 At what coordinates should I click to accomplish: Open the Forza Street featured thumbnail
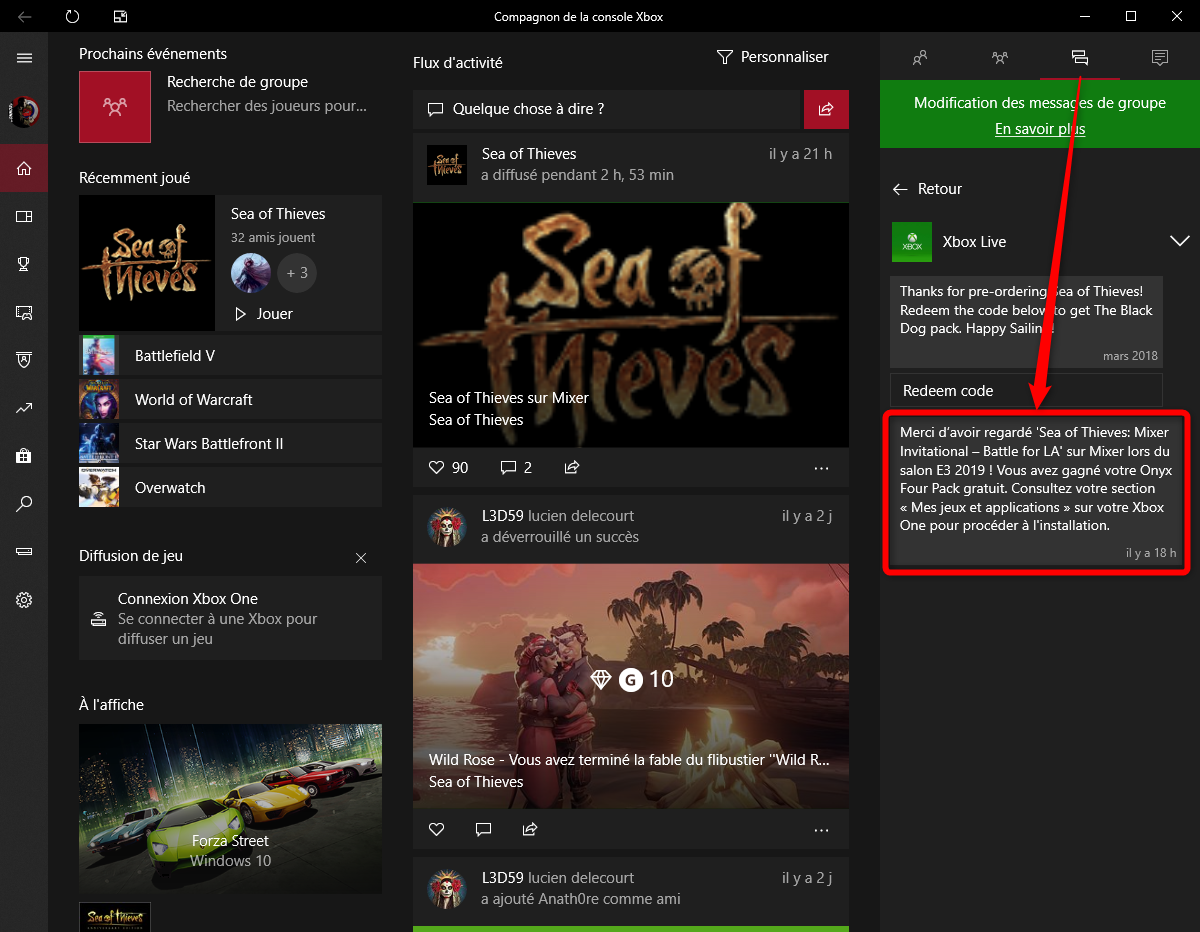coord(230,809)
